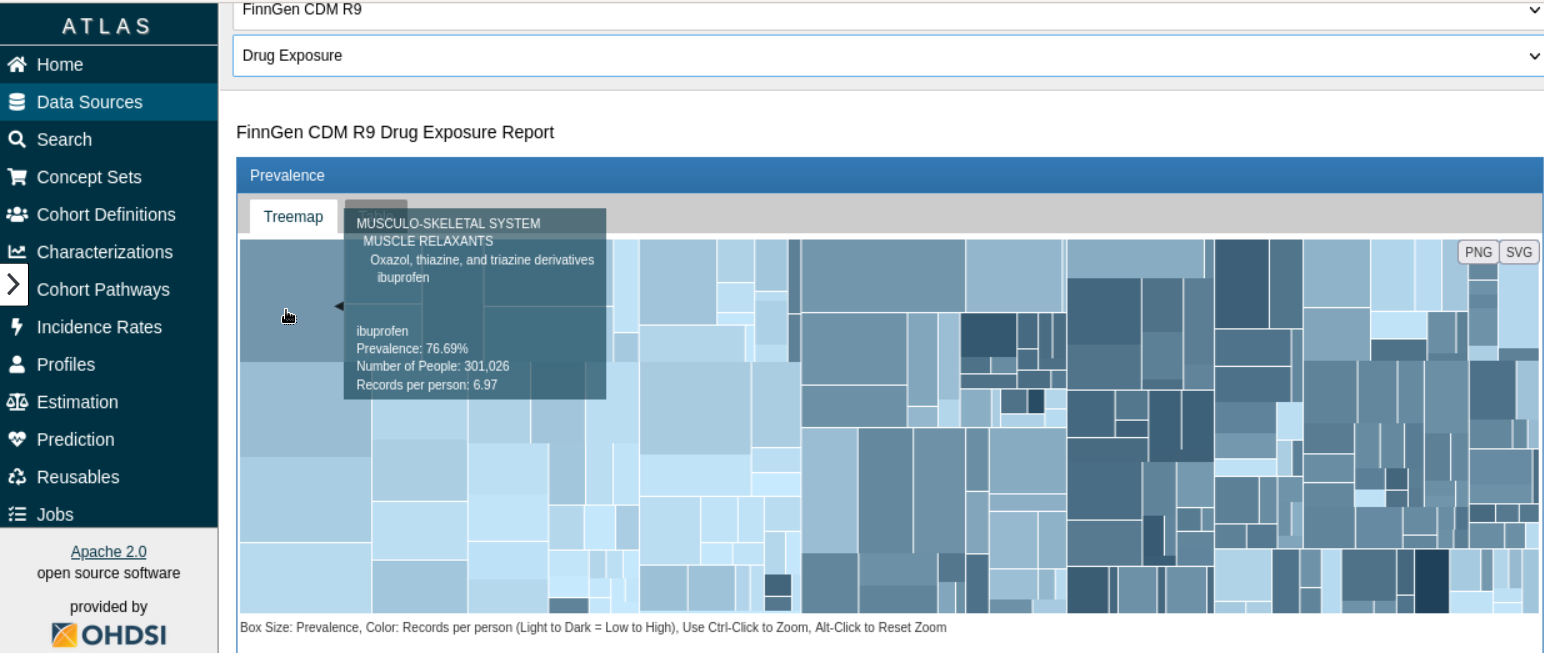Toggle the sidebar collapse chevron

pyautogui.click(x=13, y=285)
